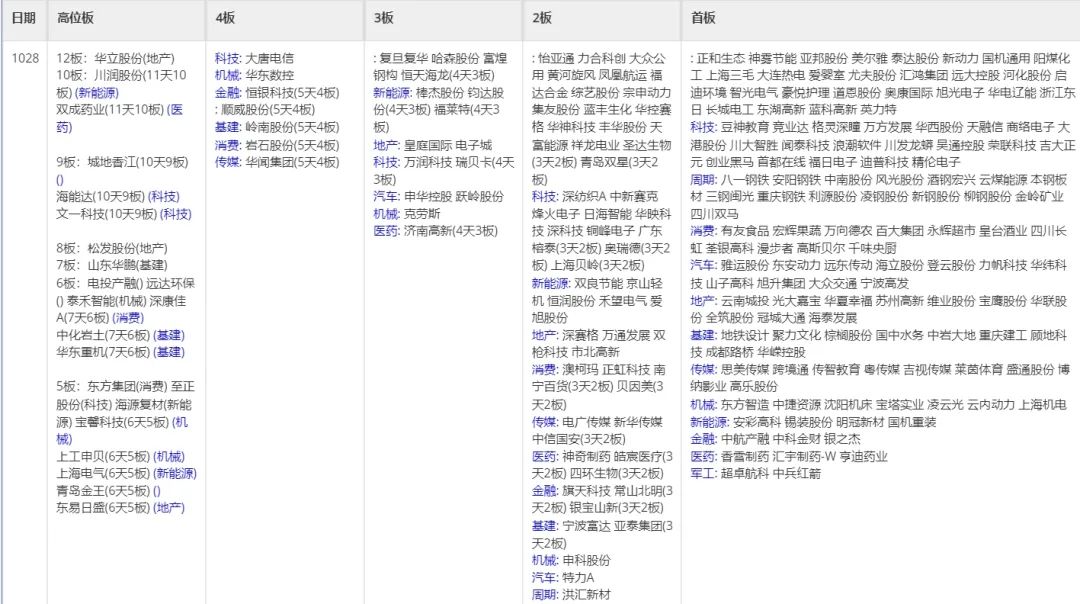
Task: Open the 科技 link after 海能达(10天9板)
Action: tap(163, 196)
